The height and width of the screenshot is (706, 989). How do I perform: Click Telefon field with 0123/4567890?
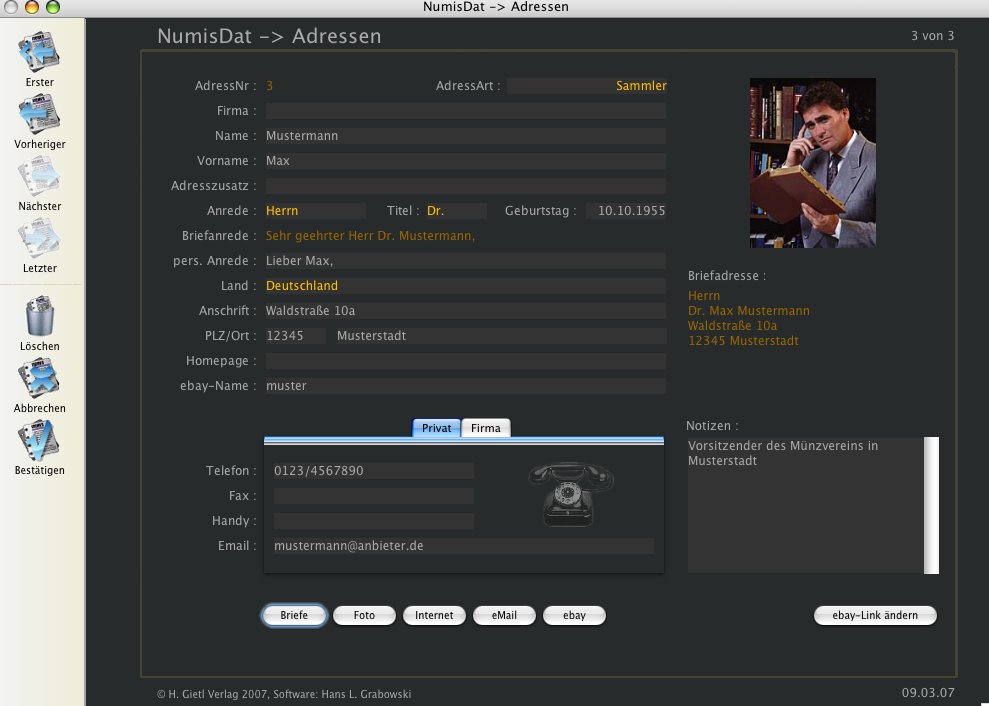point(373,471)
